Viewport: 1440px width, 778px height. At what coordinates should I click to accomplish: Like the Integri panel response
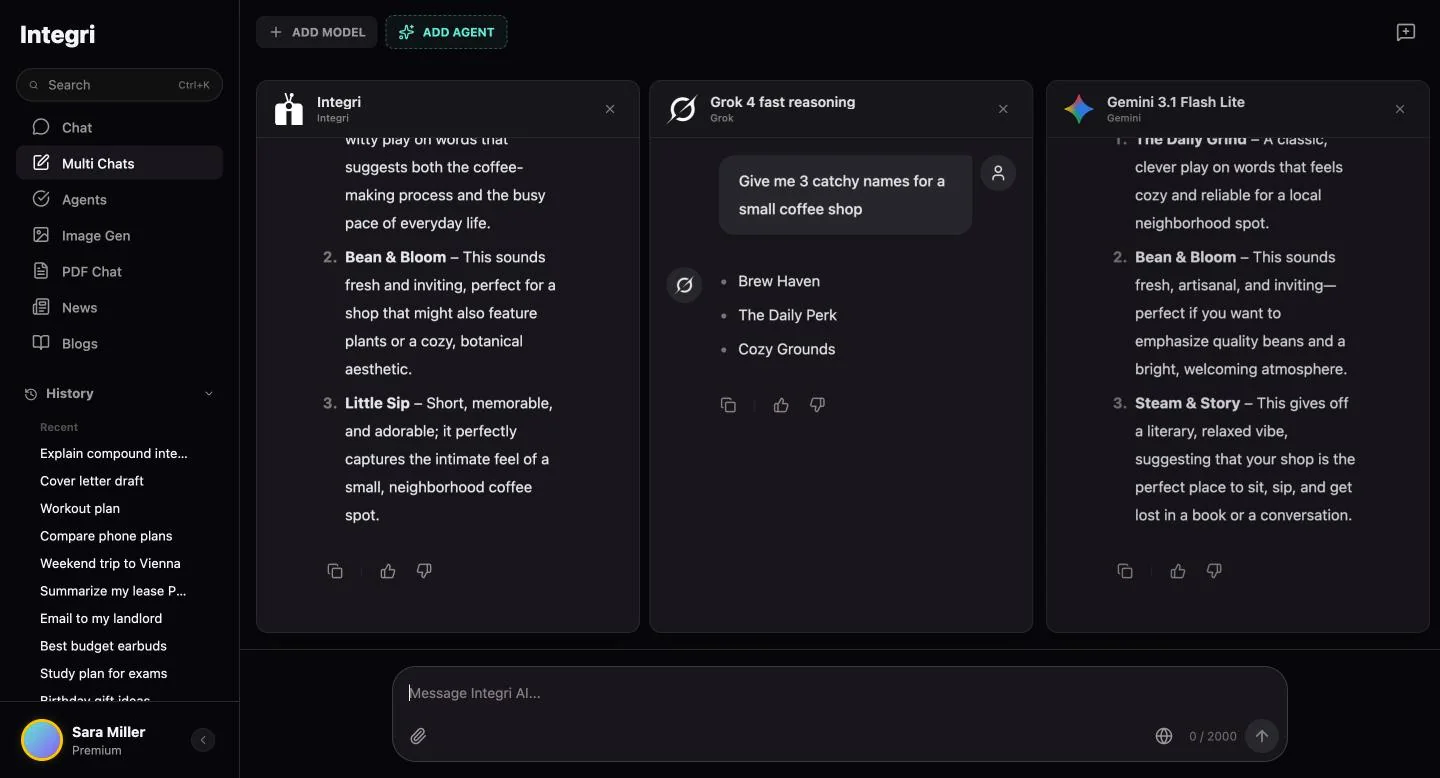point(388,571)
